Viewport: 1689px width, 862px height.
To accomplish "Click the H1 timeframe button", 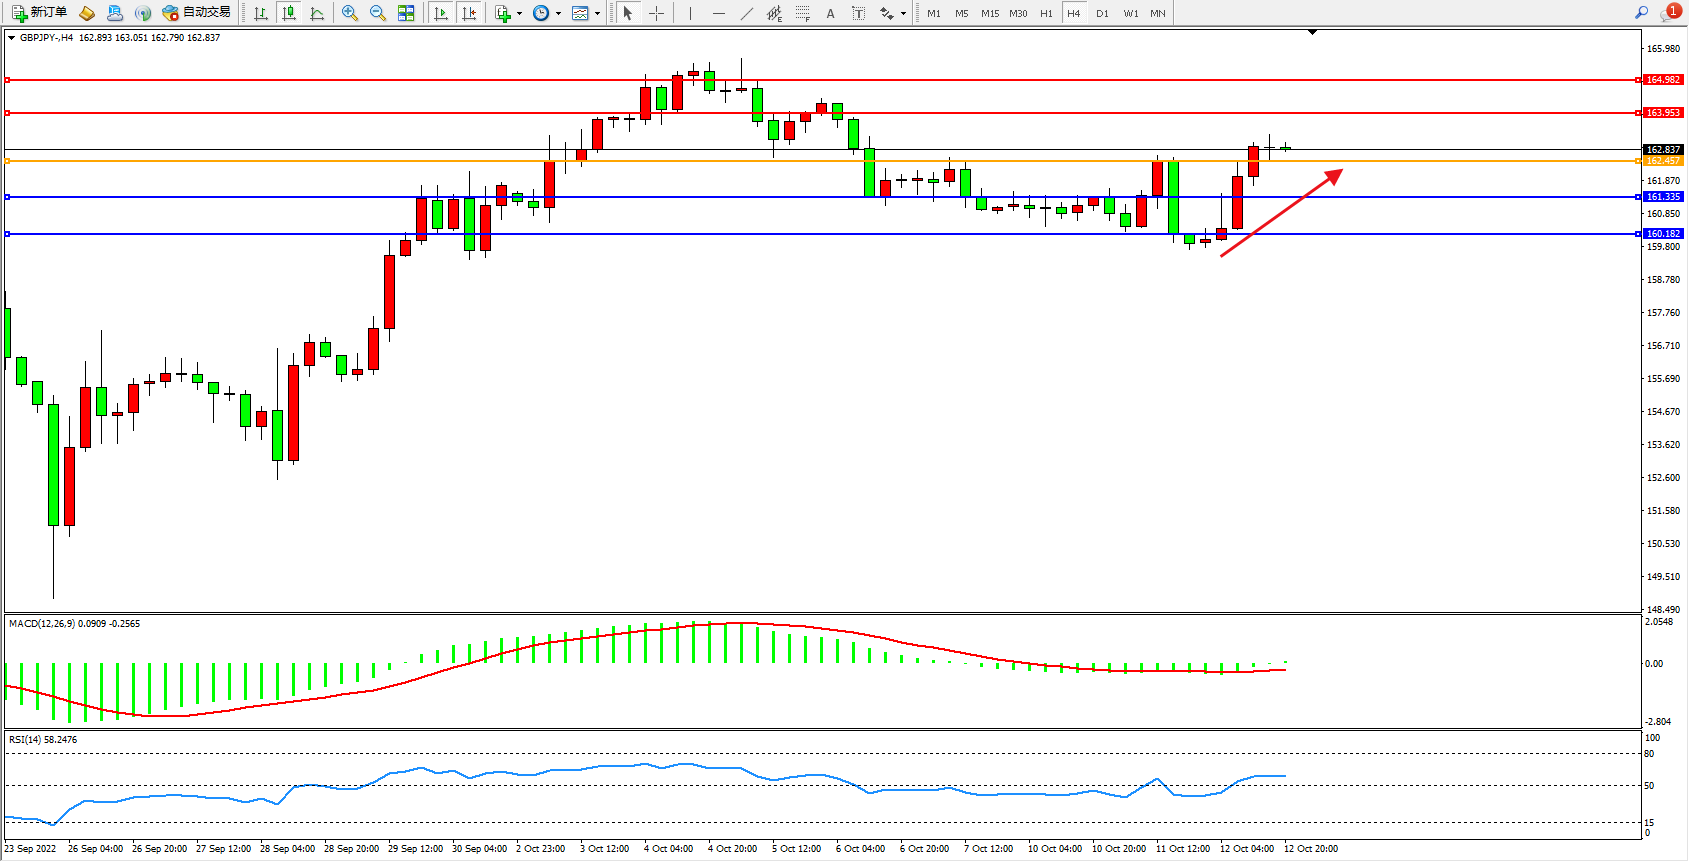I will coord(1046,13).
